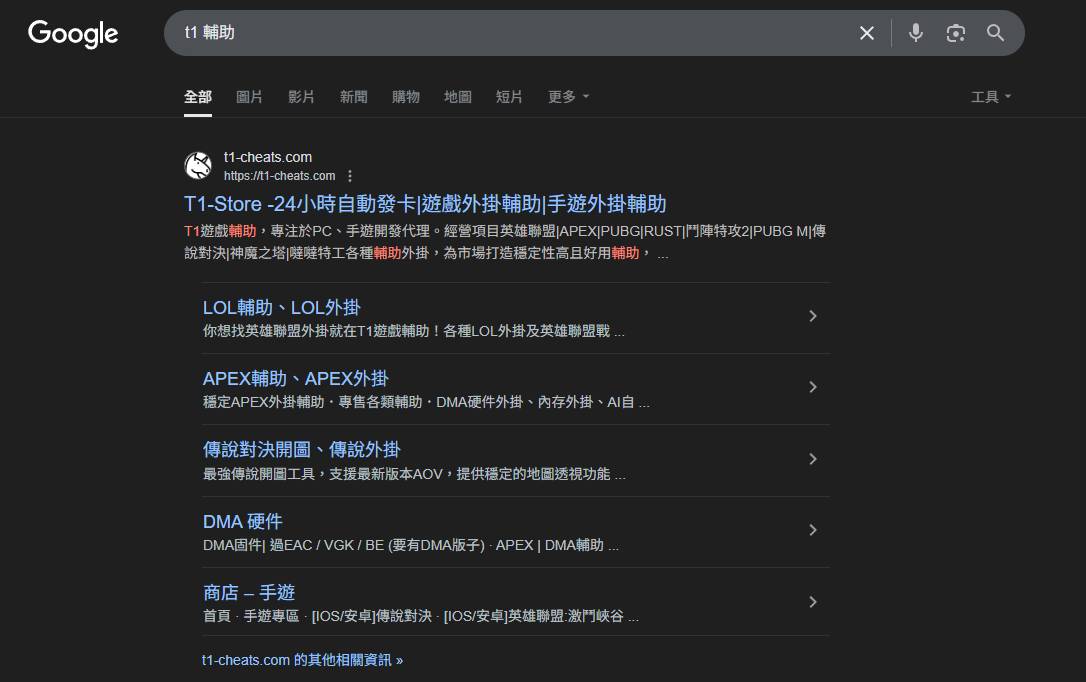The width and height of the screenshot is (1086, 682).
Task: Switch to the 圖片 tab
Action: [x=249, y=97]
